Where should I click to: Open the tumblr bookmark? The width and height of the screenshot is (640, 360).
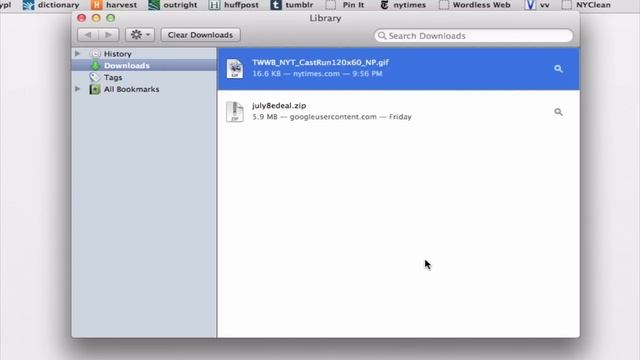pyautogui.click(x=299, y=5)
